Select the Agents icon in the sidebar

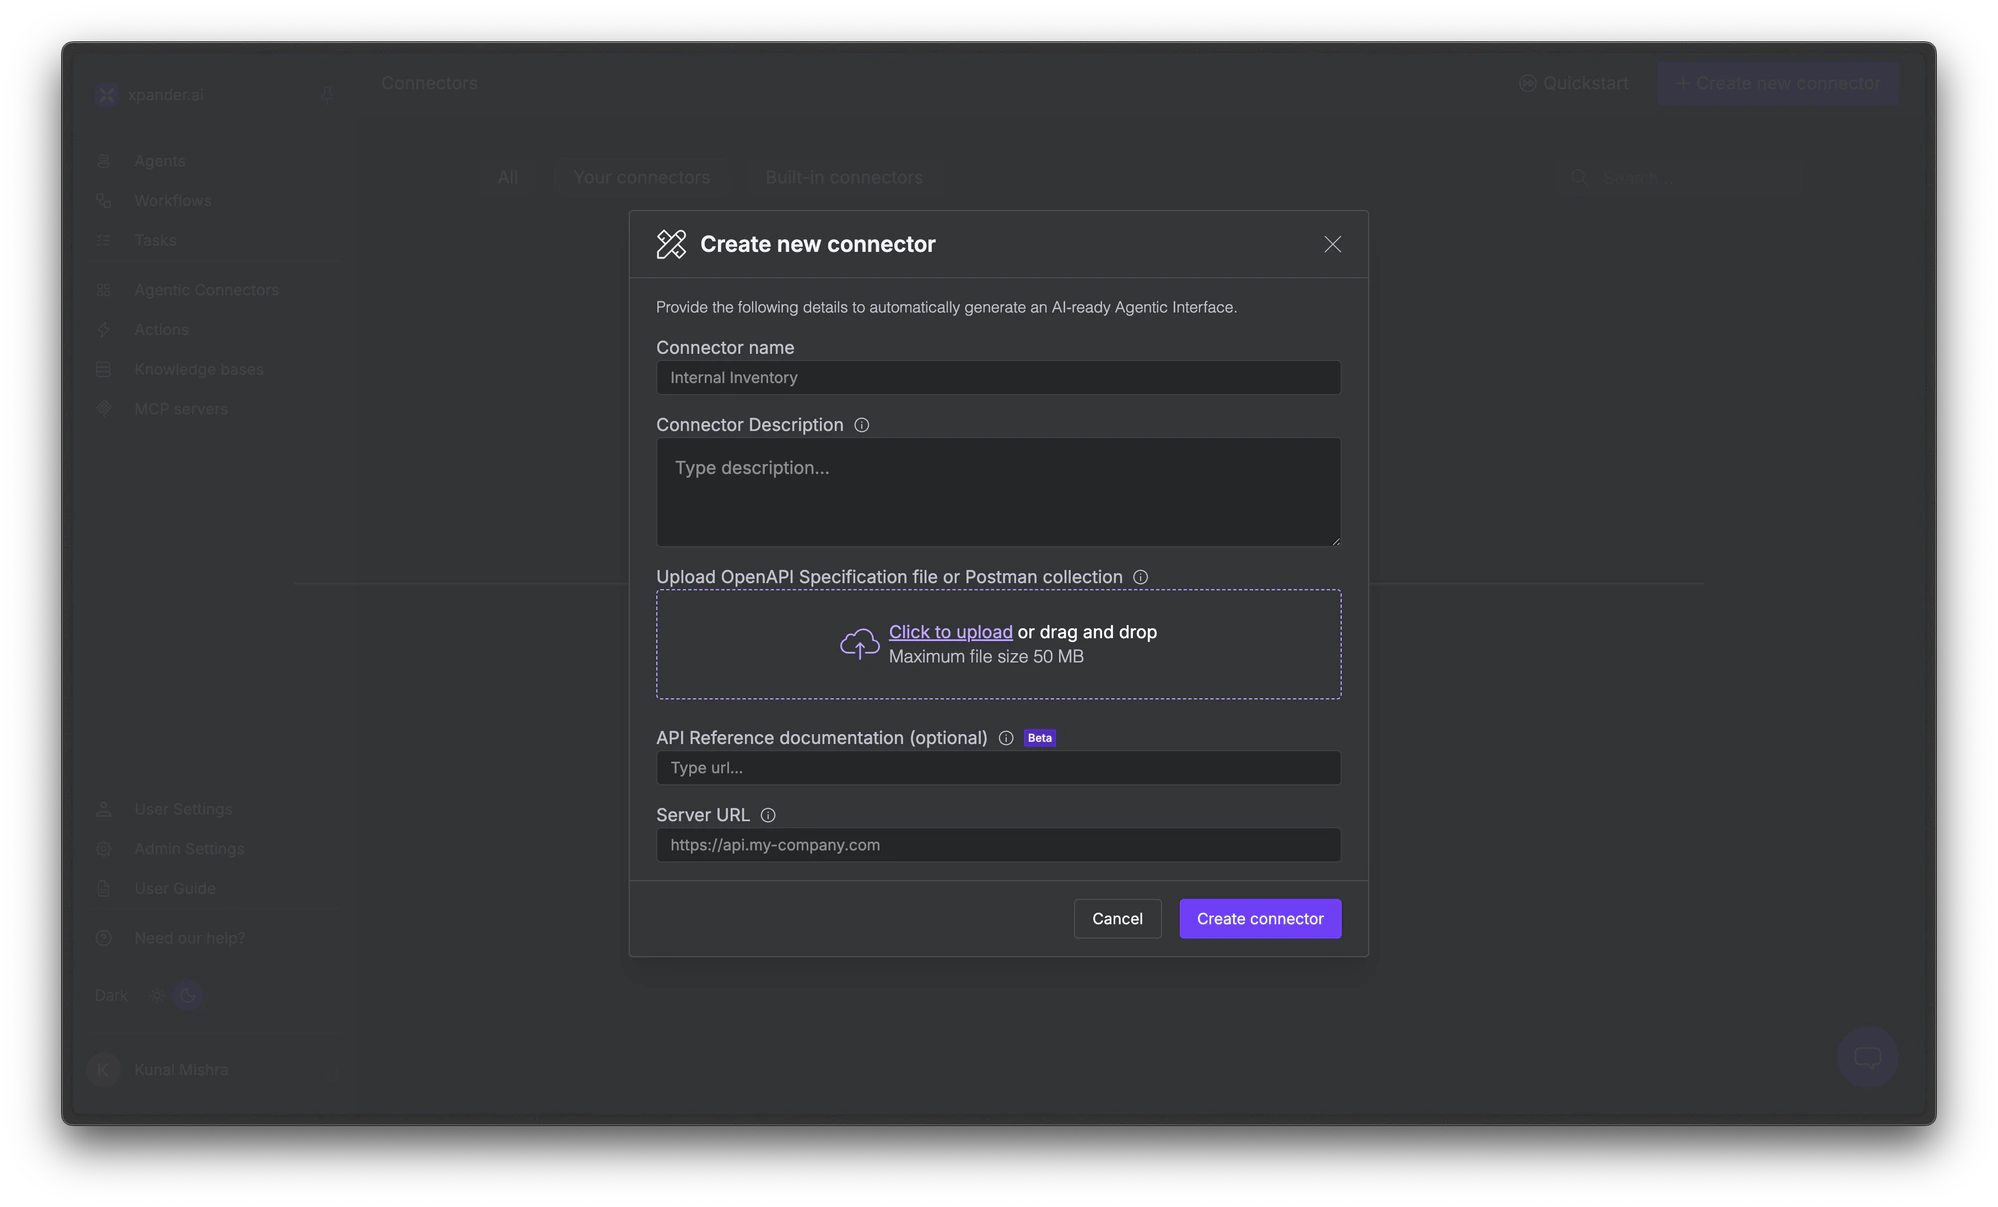tap(104, 160)
